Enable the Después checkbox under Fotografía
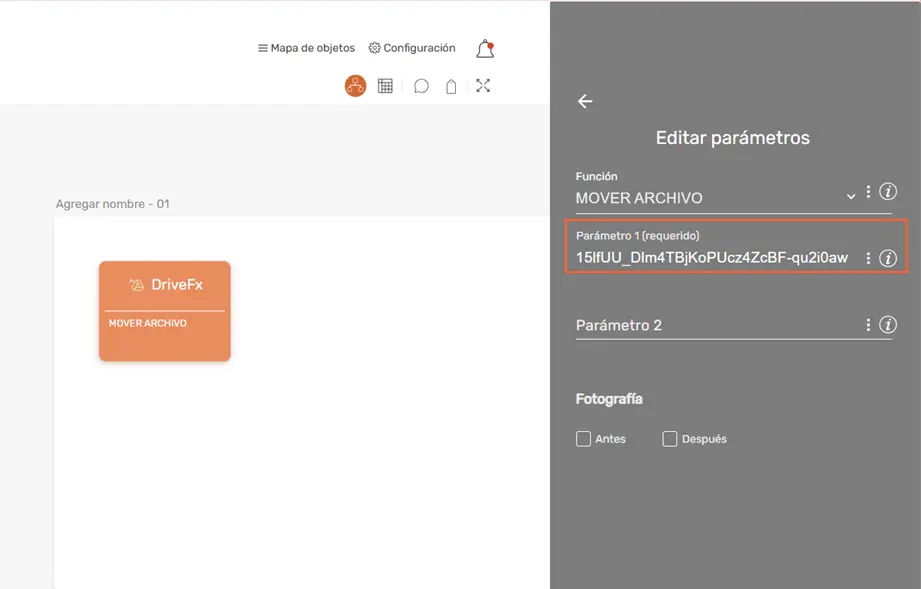 (x=670, y=438)
